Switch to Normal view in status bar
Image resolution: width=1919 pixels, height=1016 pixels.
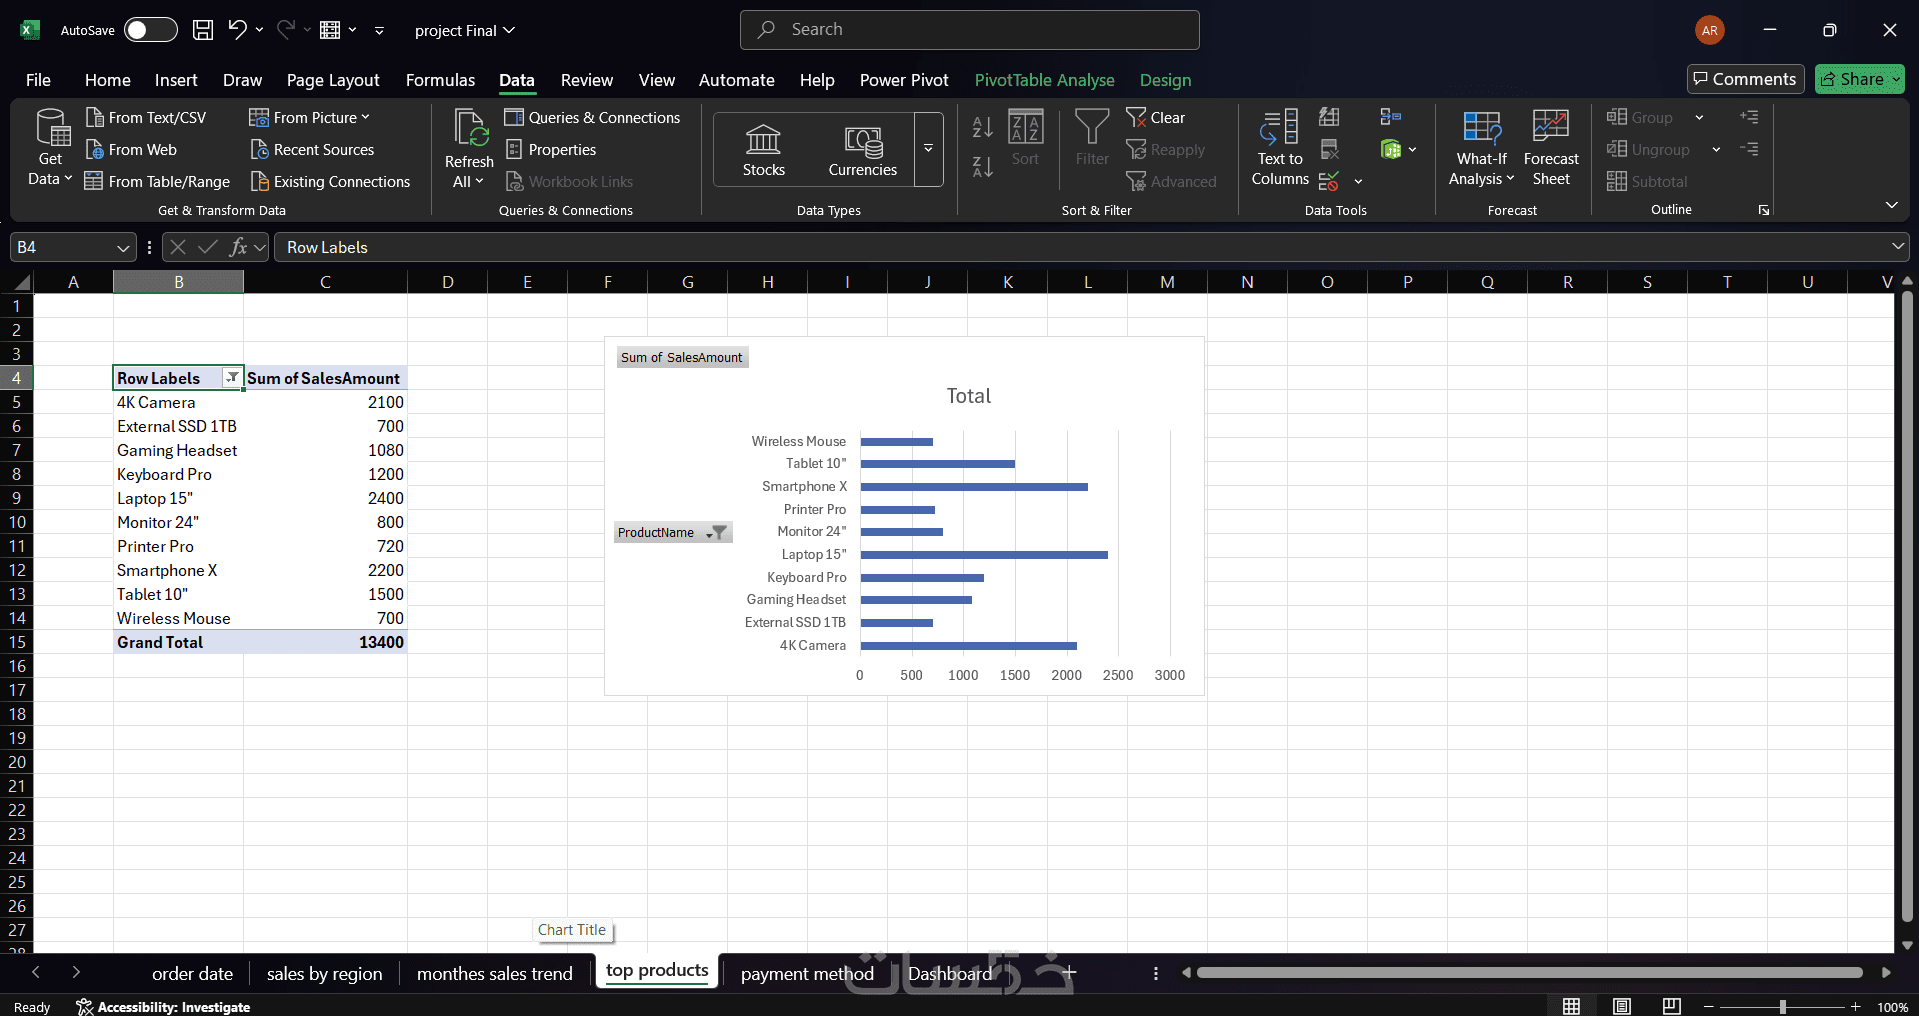tap(1572, 1006)
